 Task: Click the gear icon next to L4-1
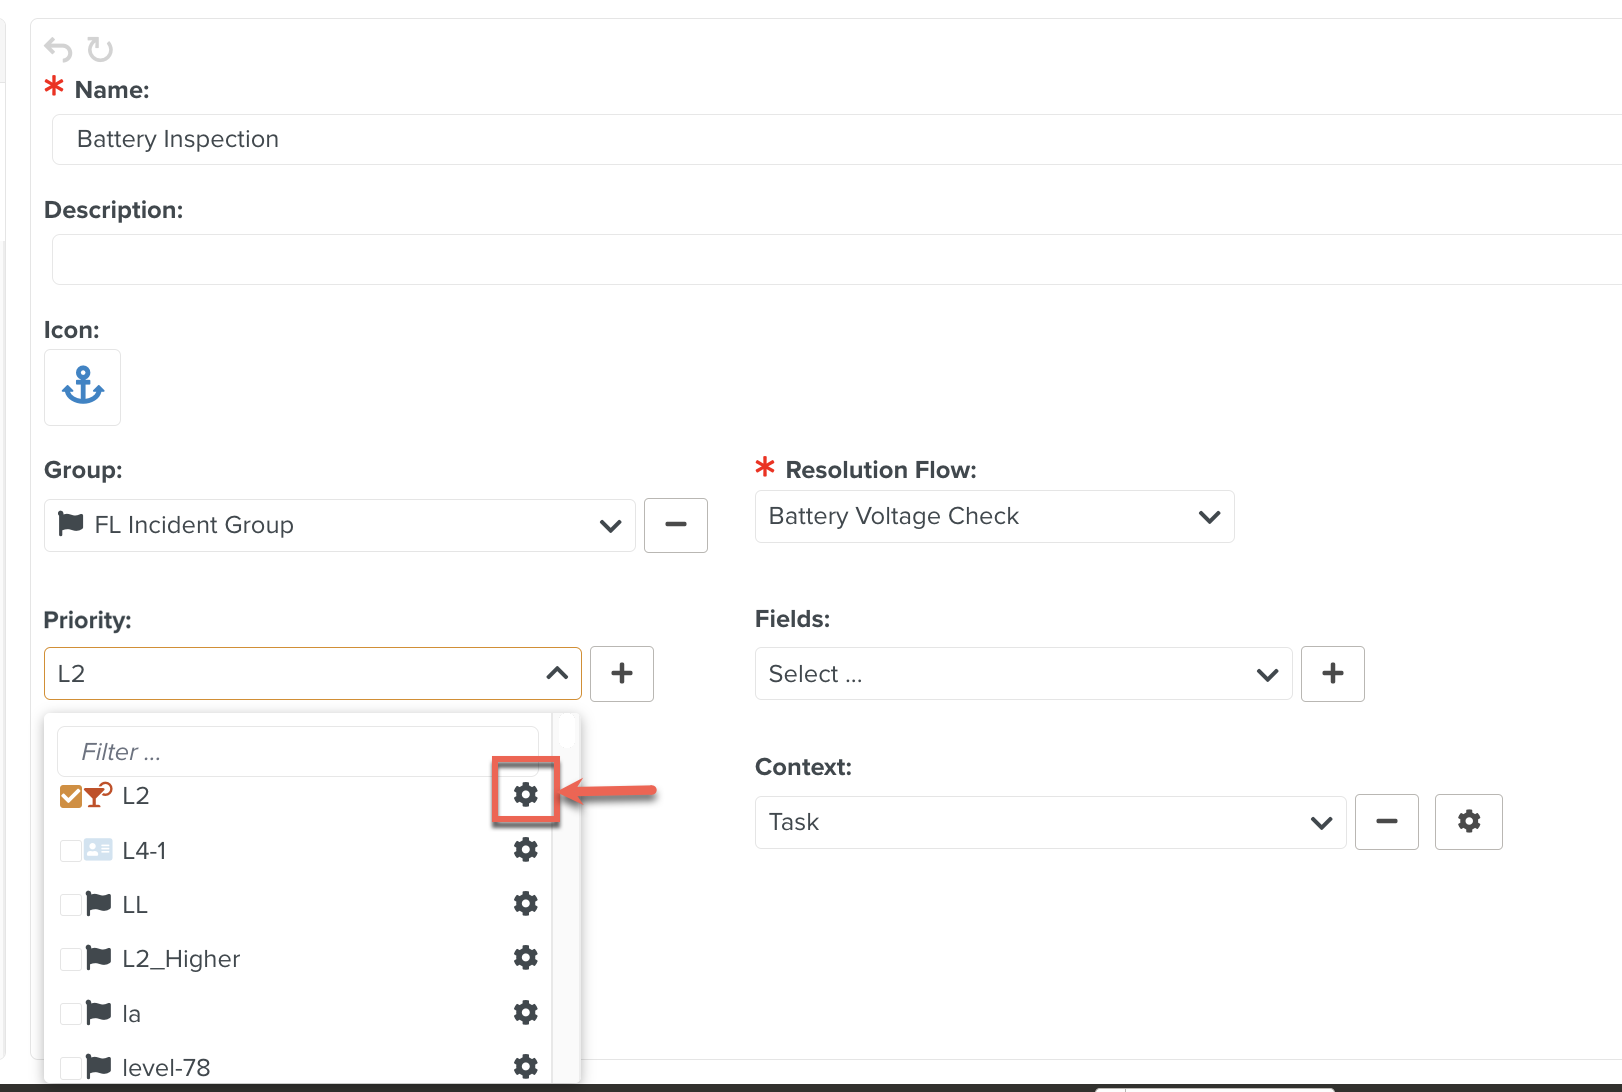[x=525, y=849]
